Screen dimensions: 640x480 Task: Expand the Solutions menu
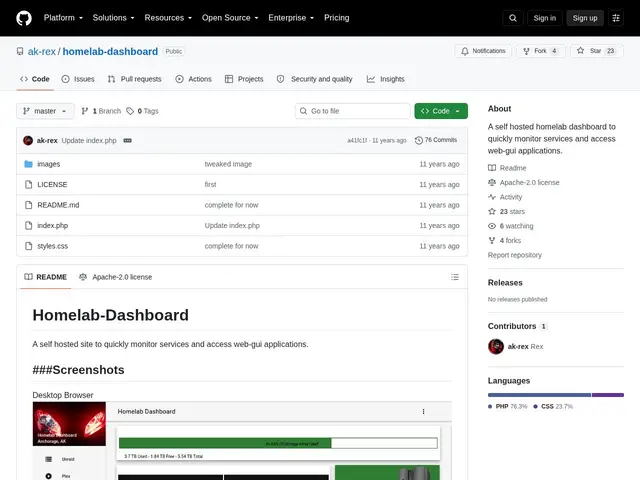coord(113,18)
